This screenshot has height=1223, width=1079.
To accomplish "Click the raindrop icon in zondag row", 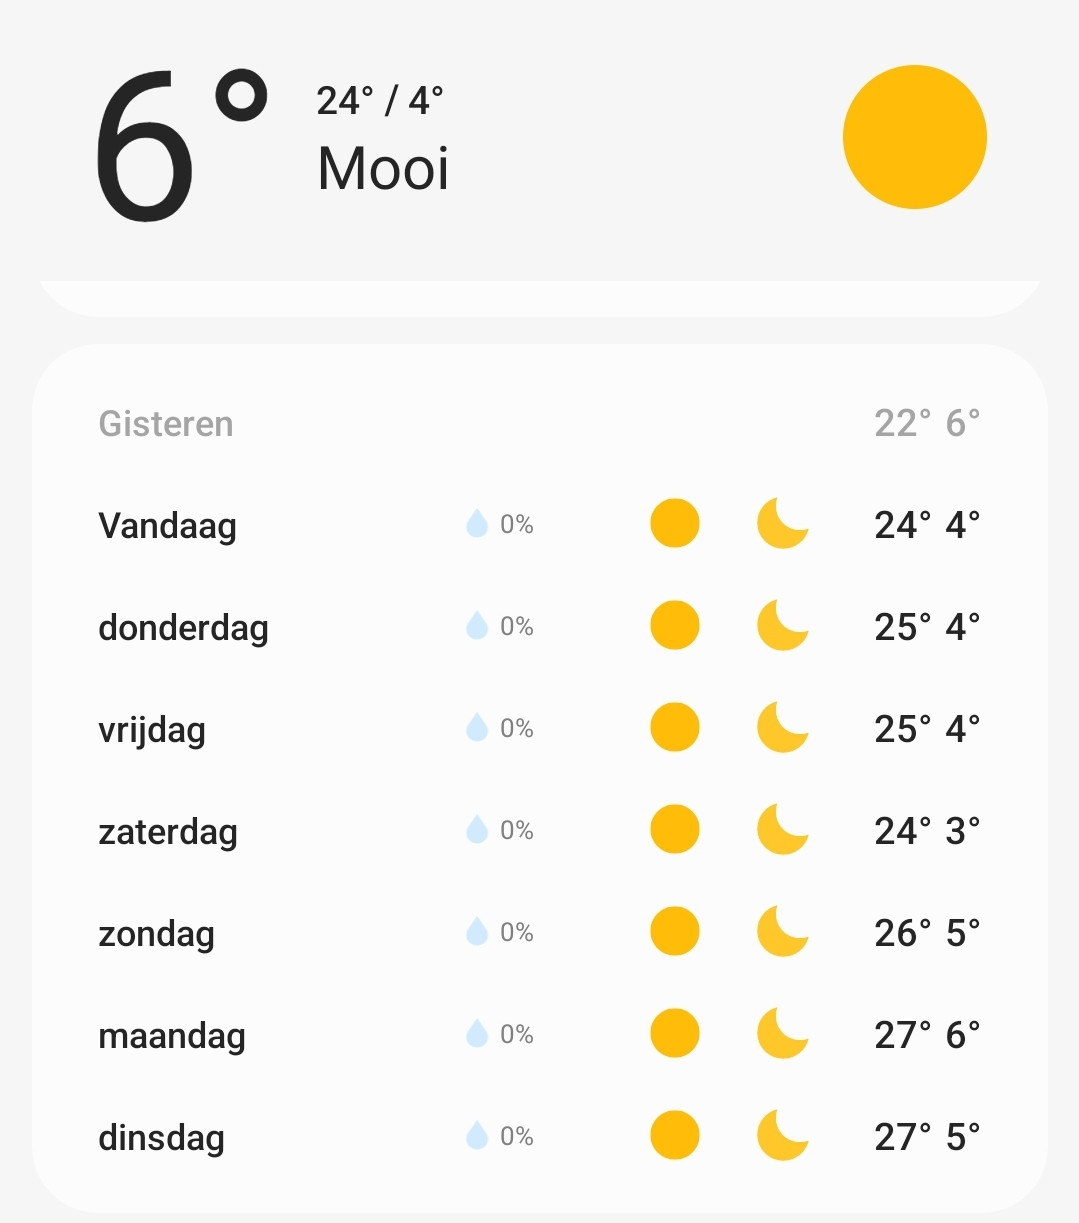I will point(477,931).
